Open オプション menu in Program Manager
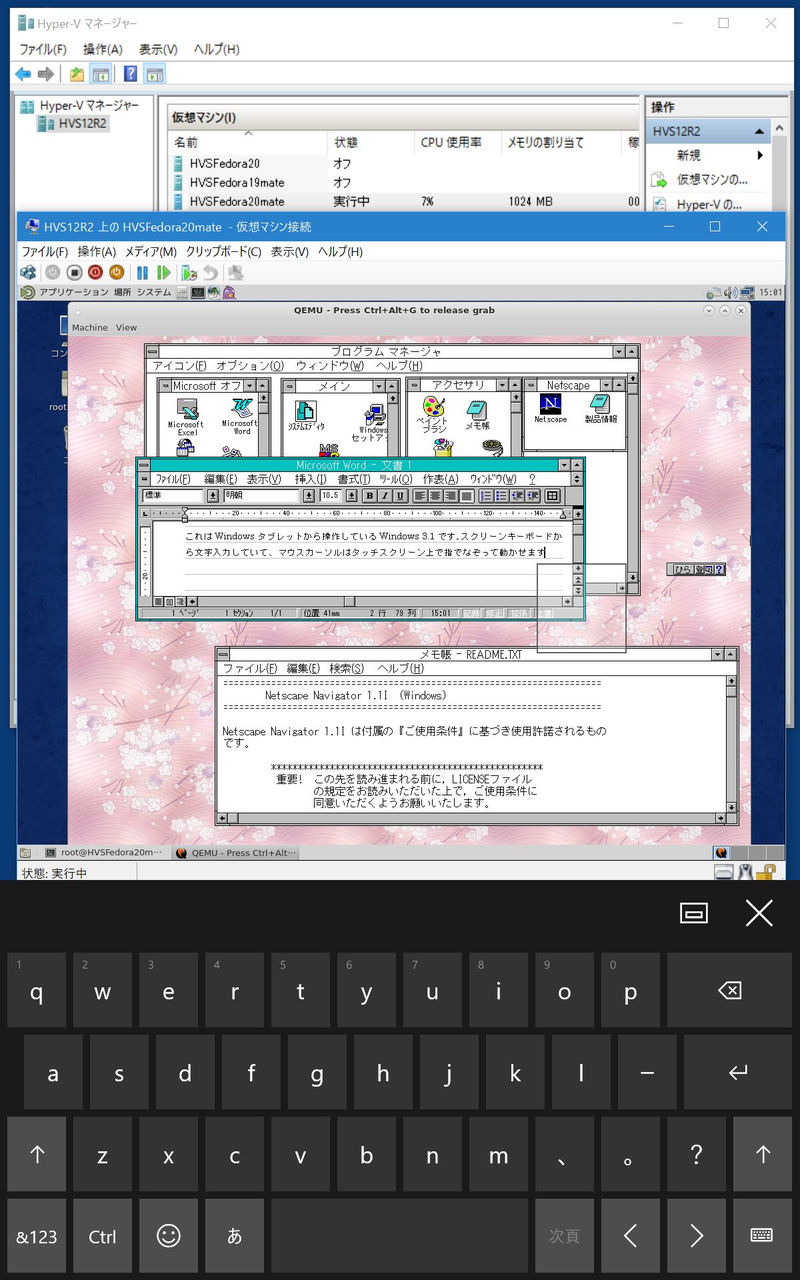This screenshot has width=800, height=1280. point(250,366)
